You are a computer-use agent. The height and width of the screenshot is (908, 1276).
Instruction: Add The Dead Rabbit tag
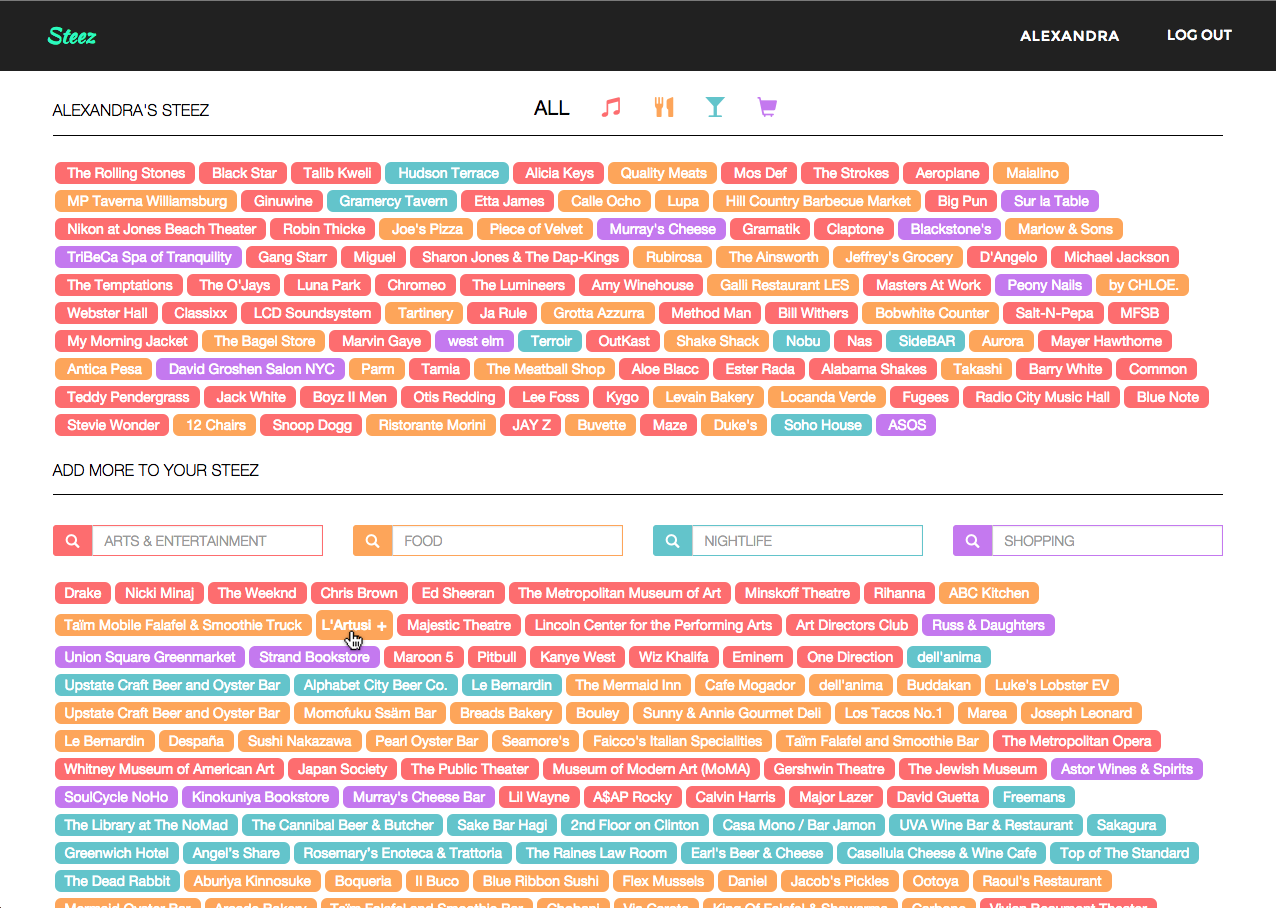117,881
